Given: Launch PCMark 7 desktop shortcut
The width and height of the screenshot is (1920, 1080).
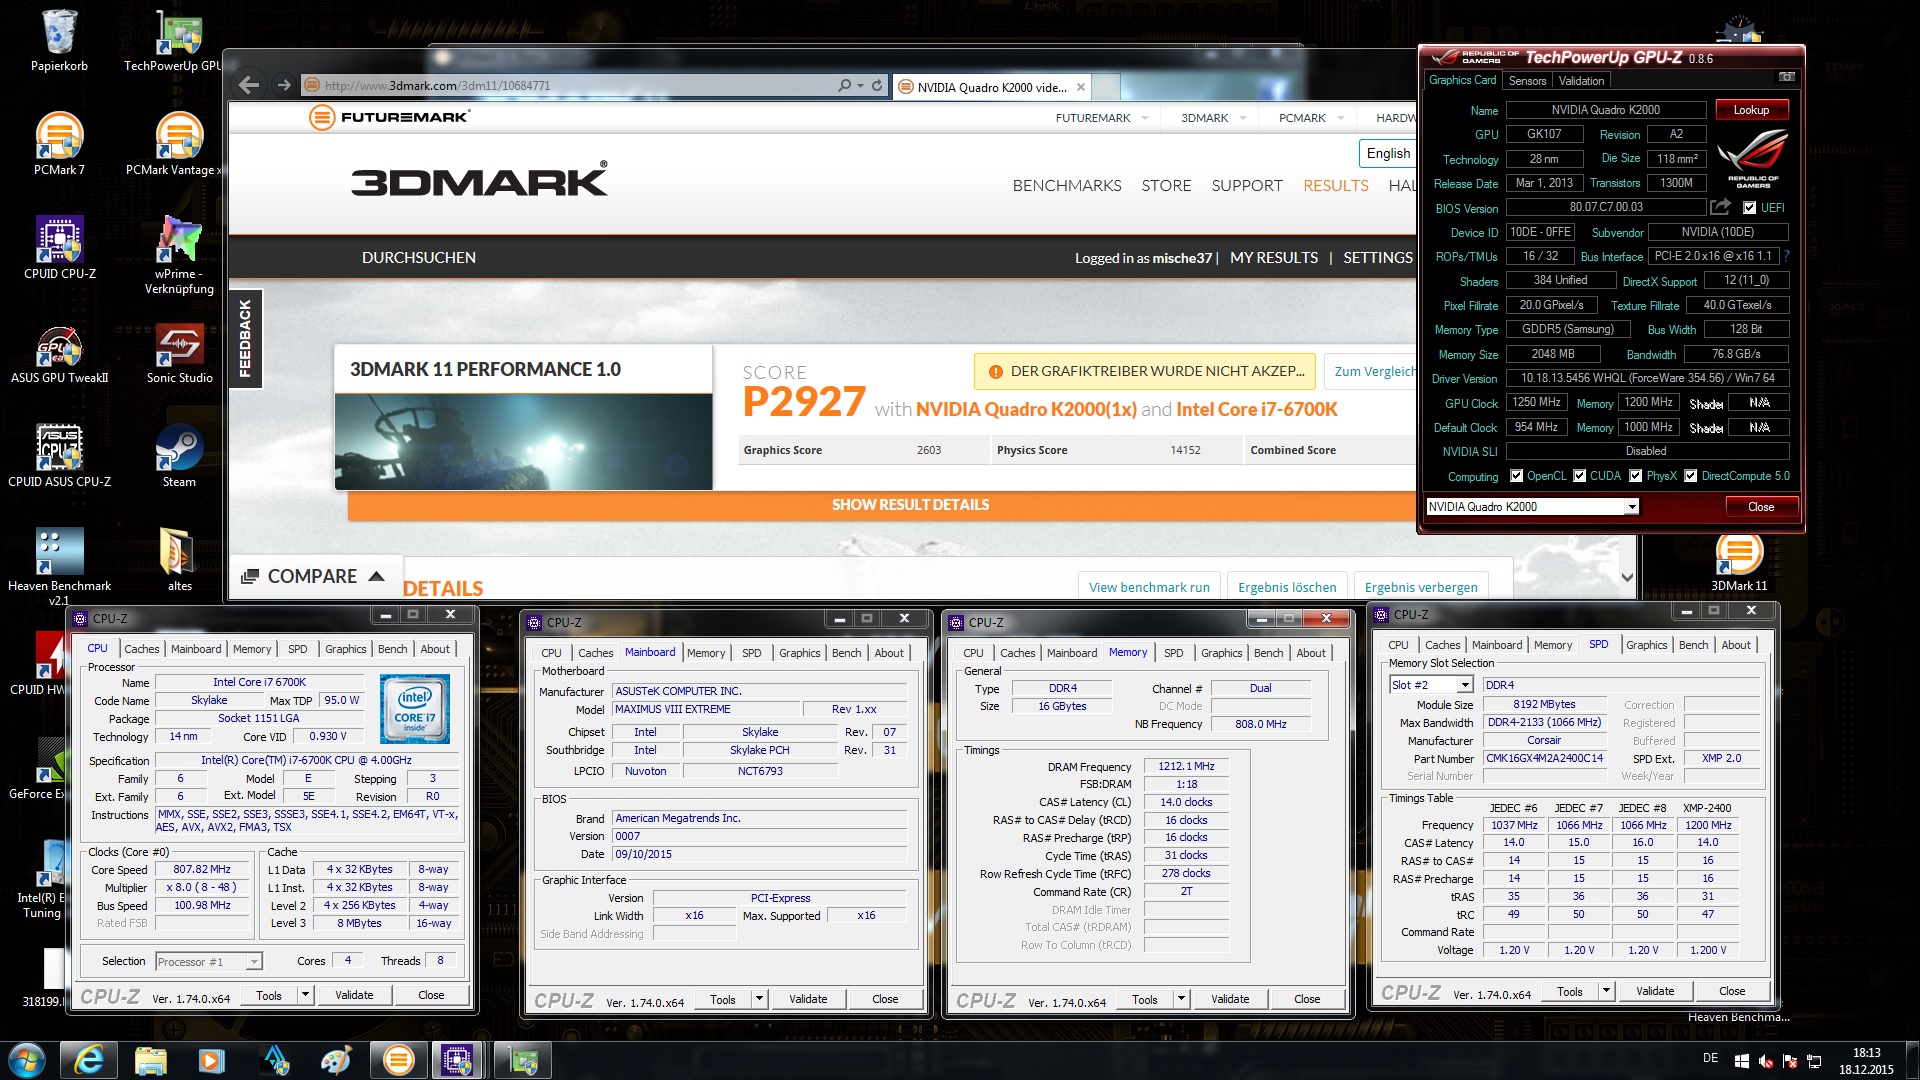Looking at the screenshot, I should (59, 144).
